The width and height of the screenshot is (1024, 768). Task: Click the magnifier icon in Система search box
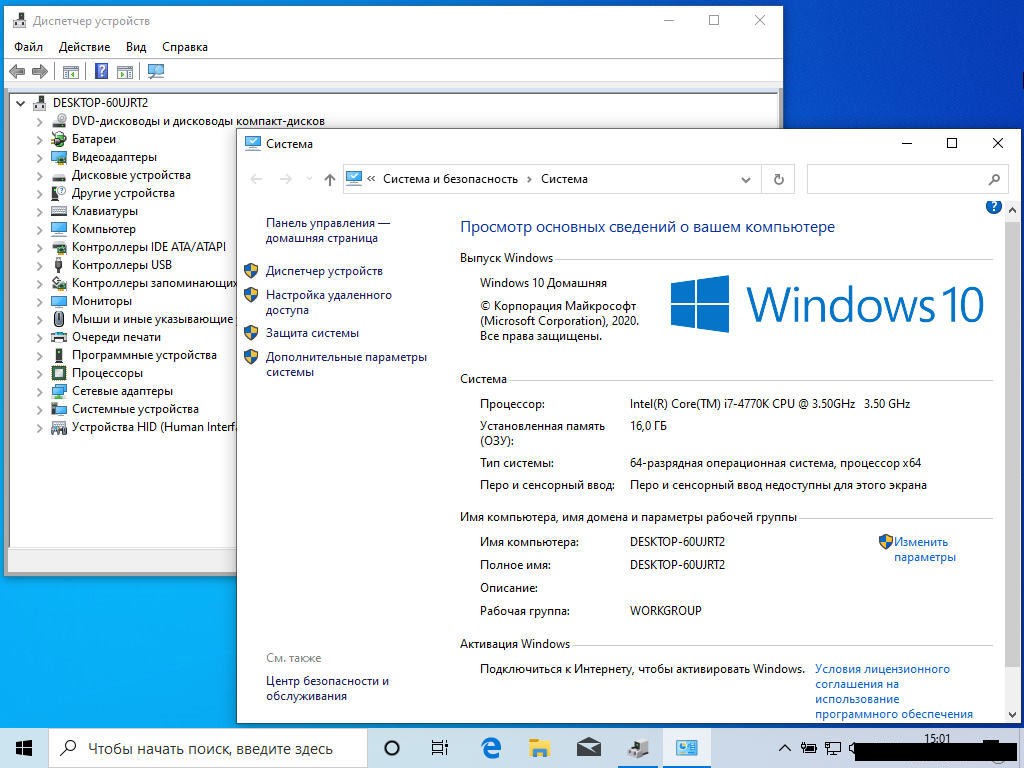(994, 179)
